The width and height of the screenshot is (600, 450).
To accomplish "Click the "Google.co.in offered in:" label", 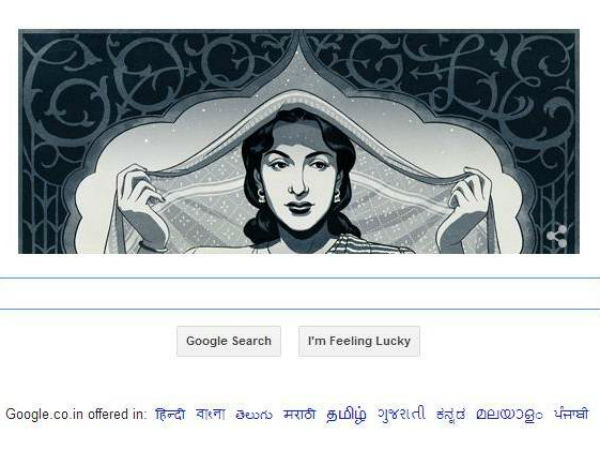I will (x=76, y=414).
